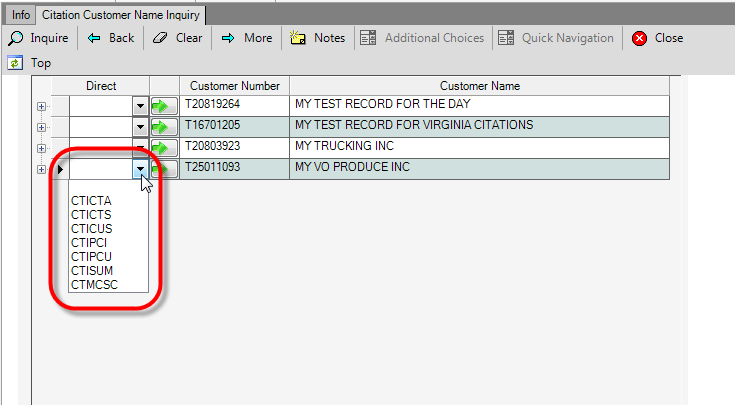Viewport: 735px width, 405px height.
Task: Click the Customer Name column header
Action: pyautogui.click(x=479, y=86)
